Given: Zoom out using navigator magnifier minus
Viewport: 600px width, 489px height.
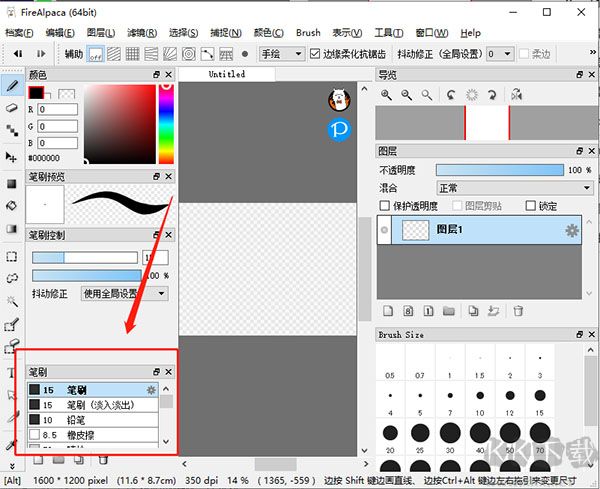Looking at the screenshot, I should click(x=406, y=95).
